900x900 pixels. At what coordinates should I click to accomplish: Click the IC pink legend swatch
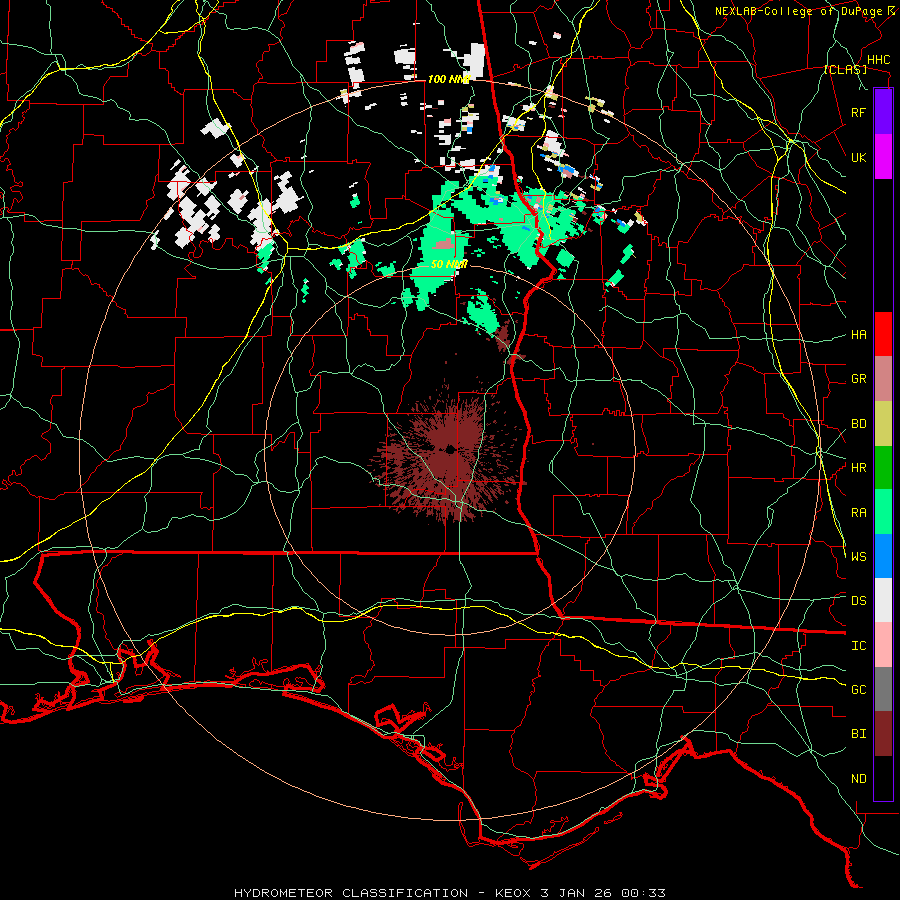pyautogui.click(x=883, y=645)
